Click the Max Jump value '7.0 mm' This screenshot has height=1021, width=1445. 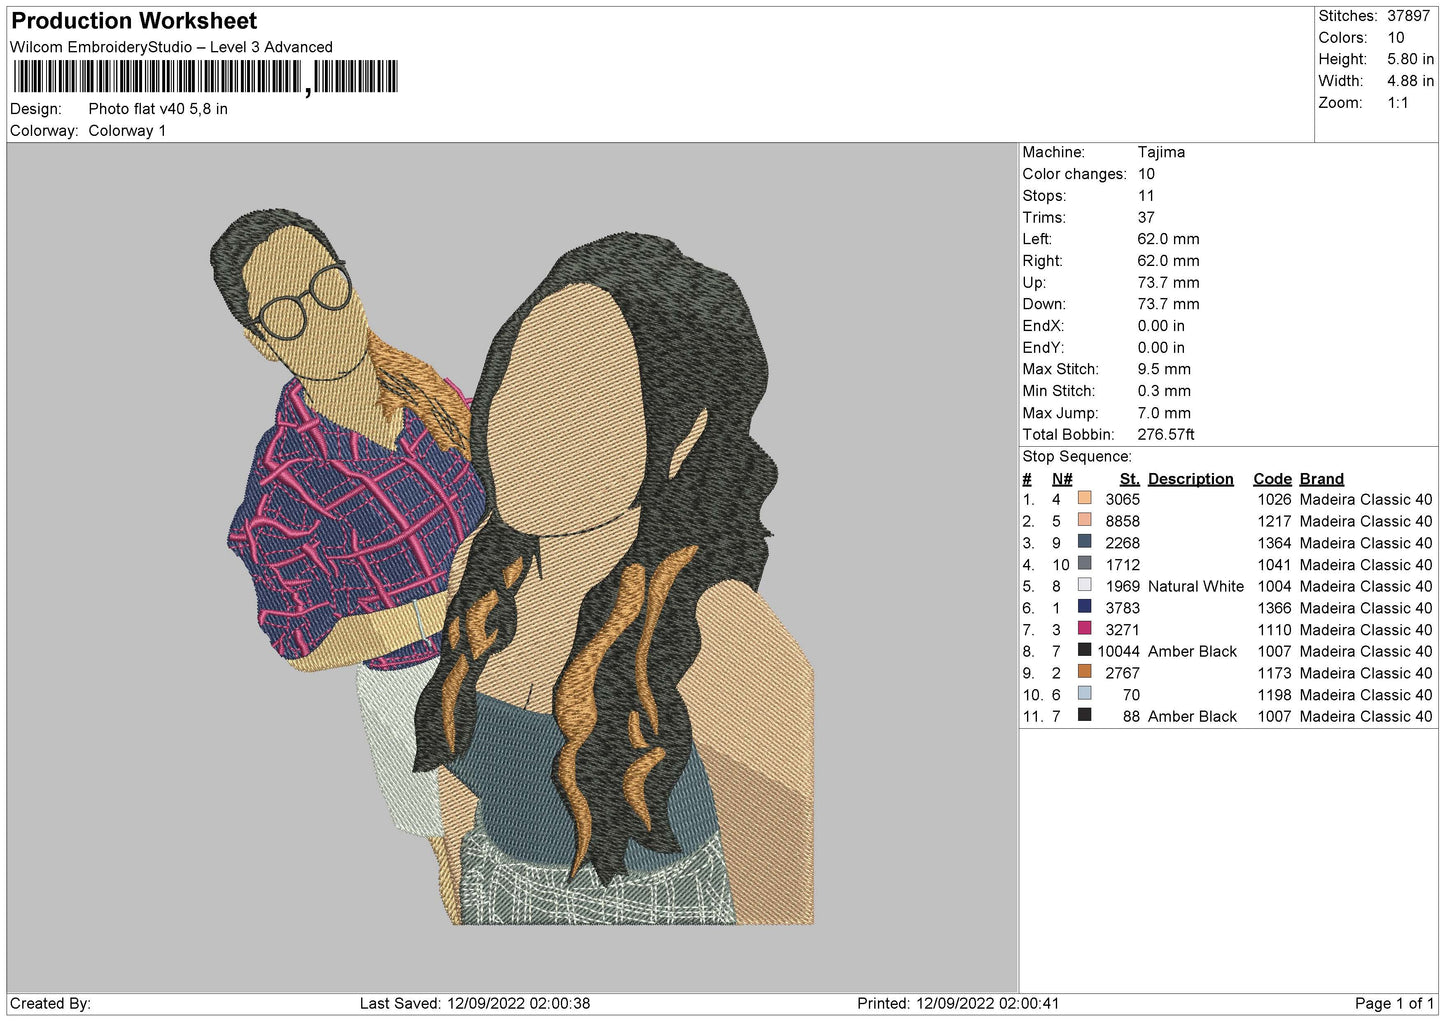click(1164, 413)
